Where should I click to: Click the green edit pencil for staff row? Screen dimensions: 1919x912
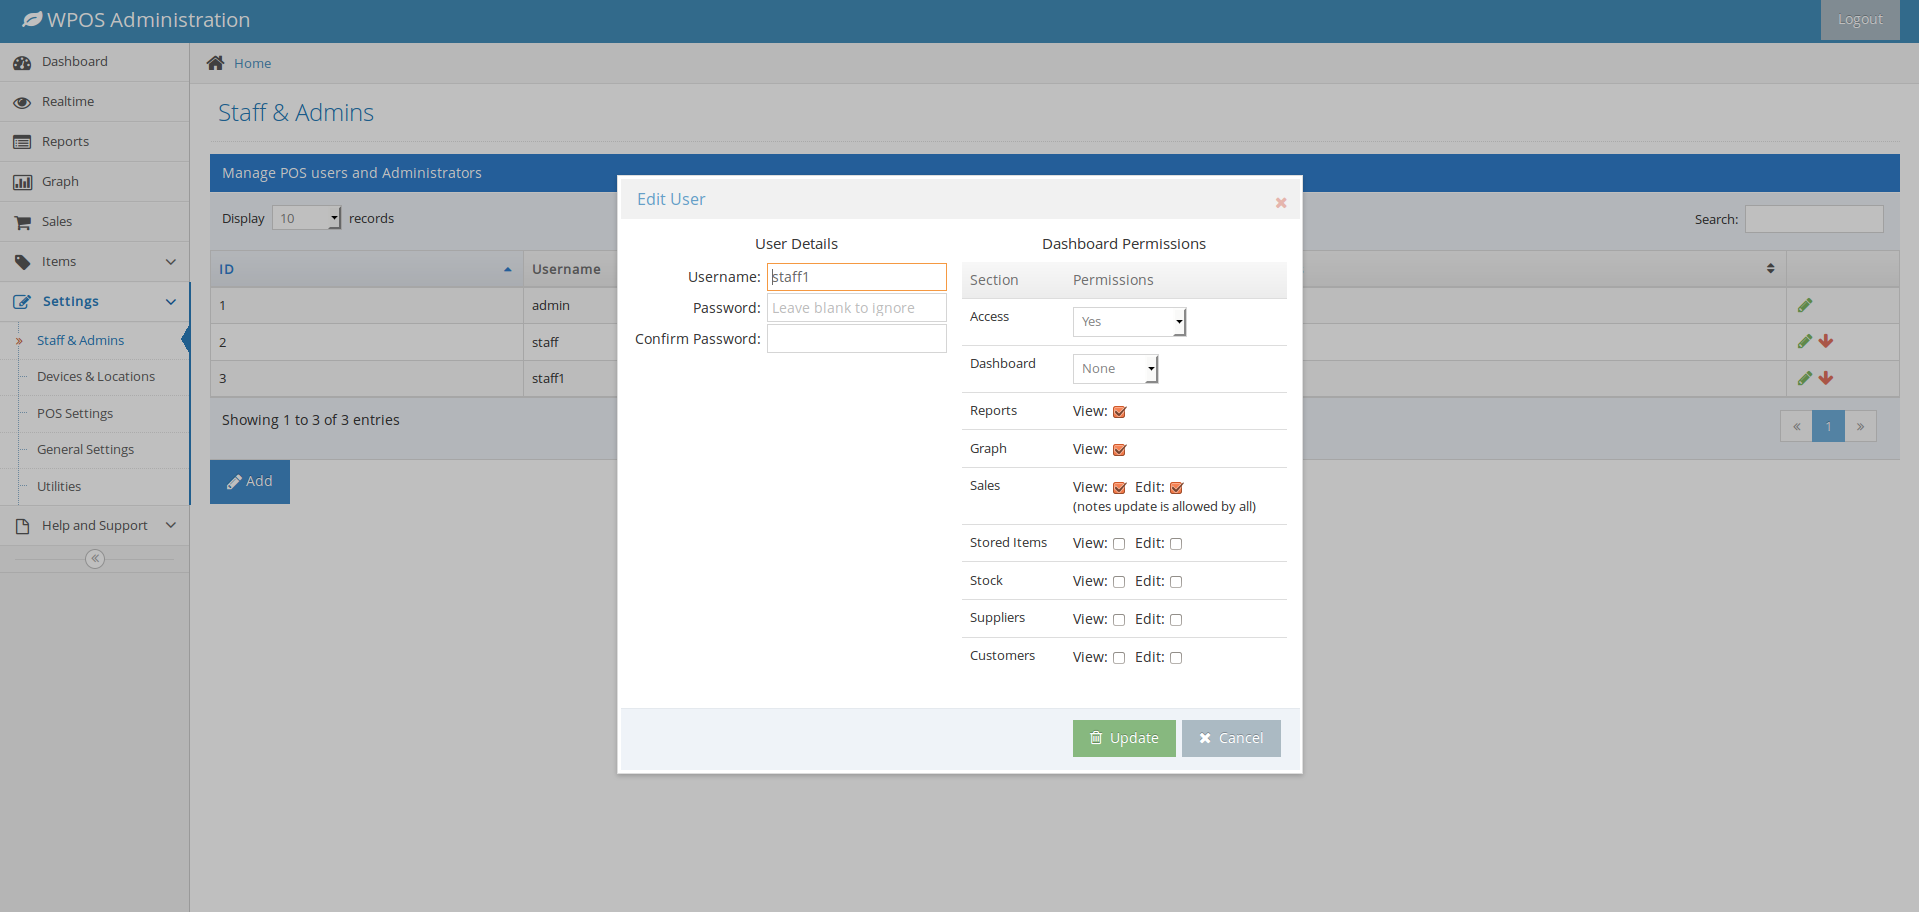pyautogui.click(x=1804, y=342)
